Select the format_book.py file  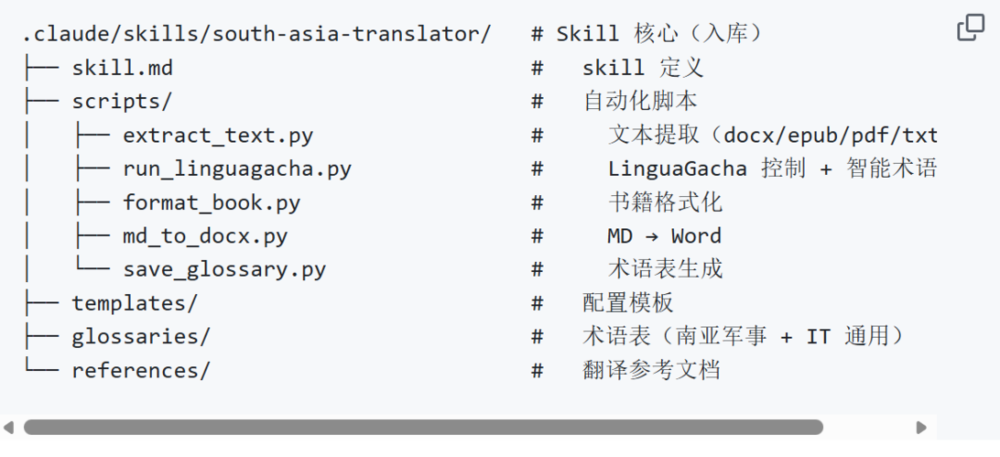(x=211, y=202)
